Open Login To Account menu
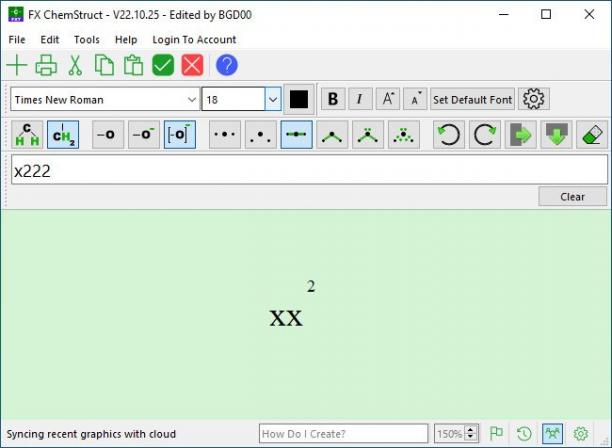 click(x=194, y=39)
